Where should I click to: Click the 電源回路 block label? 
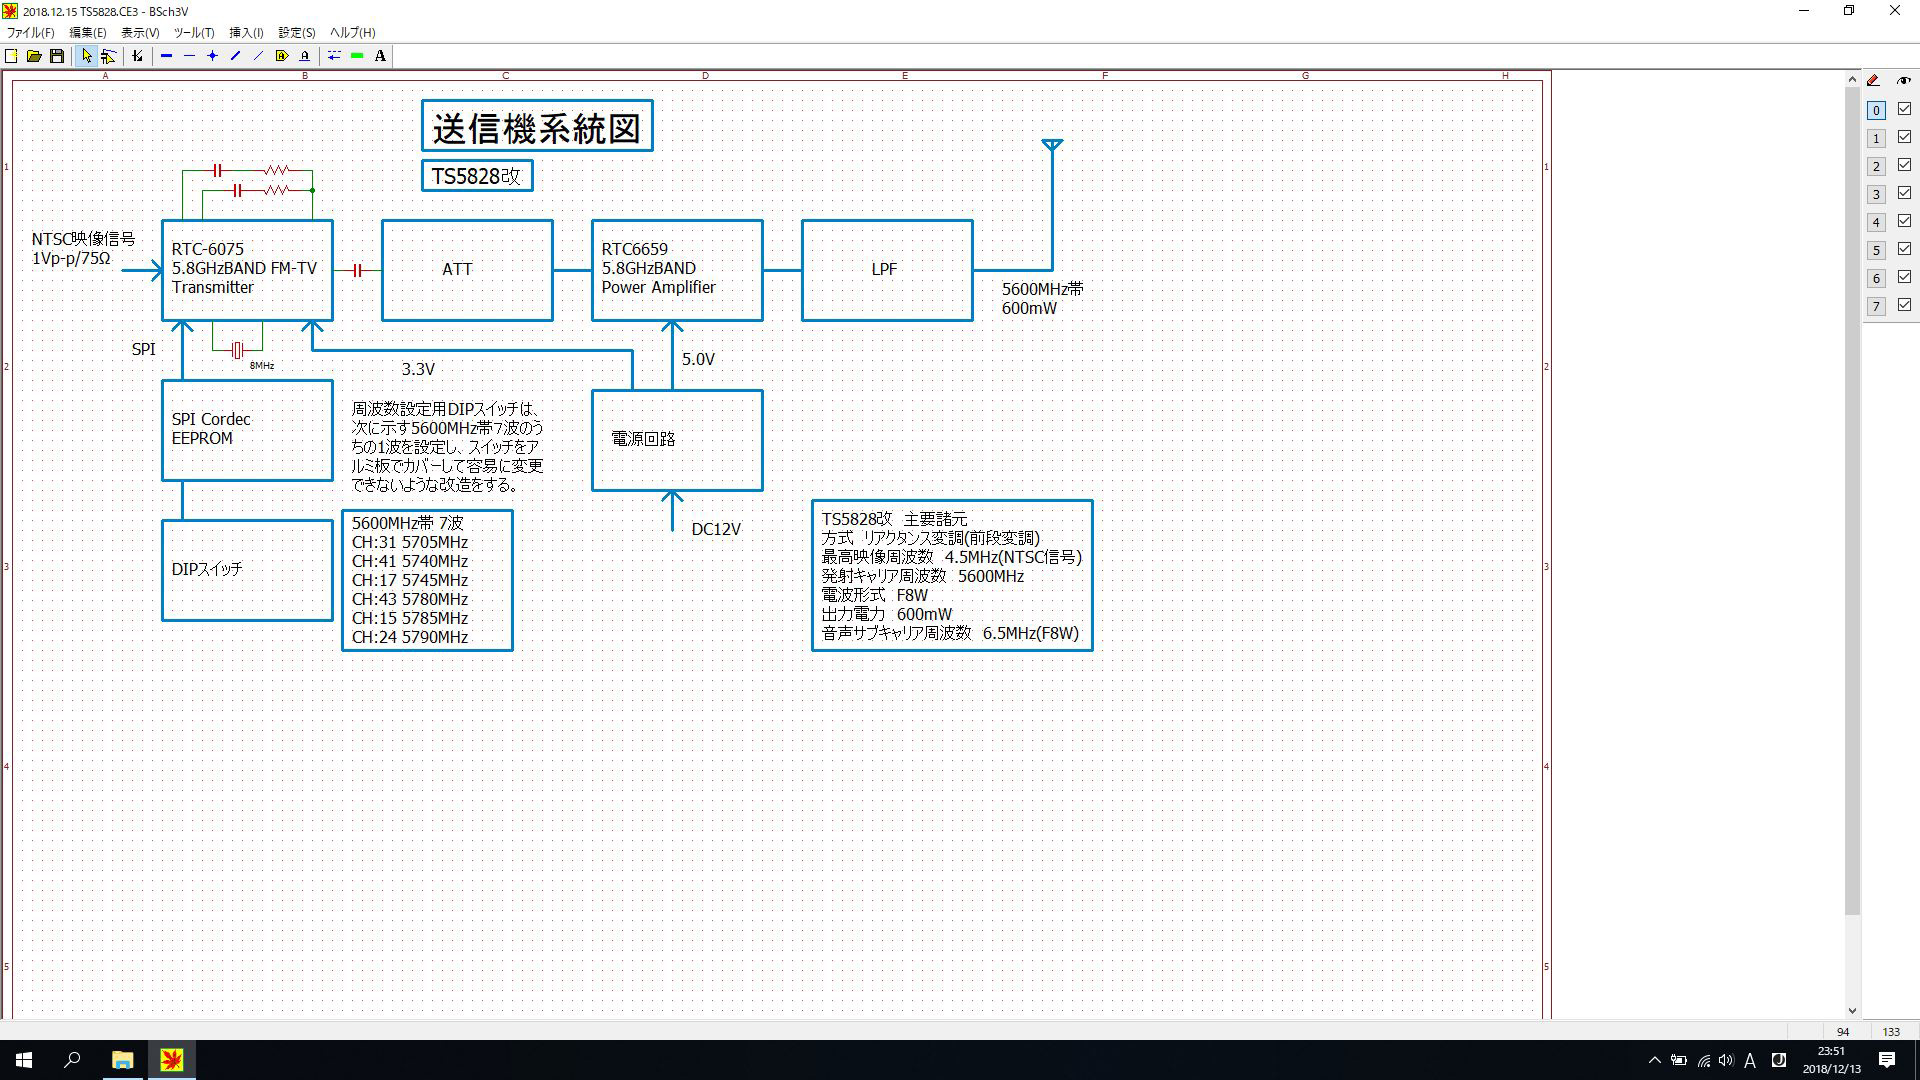click(x=643, y=439)
